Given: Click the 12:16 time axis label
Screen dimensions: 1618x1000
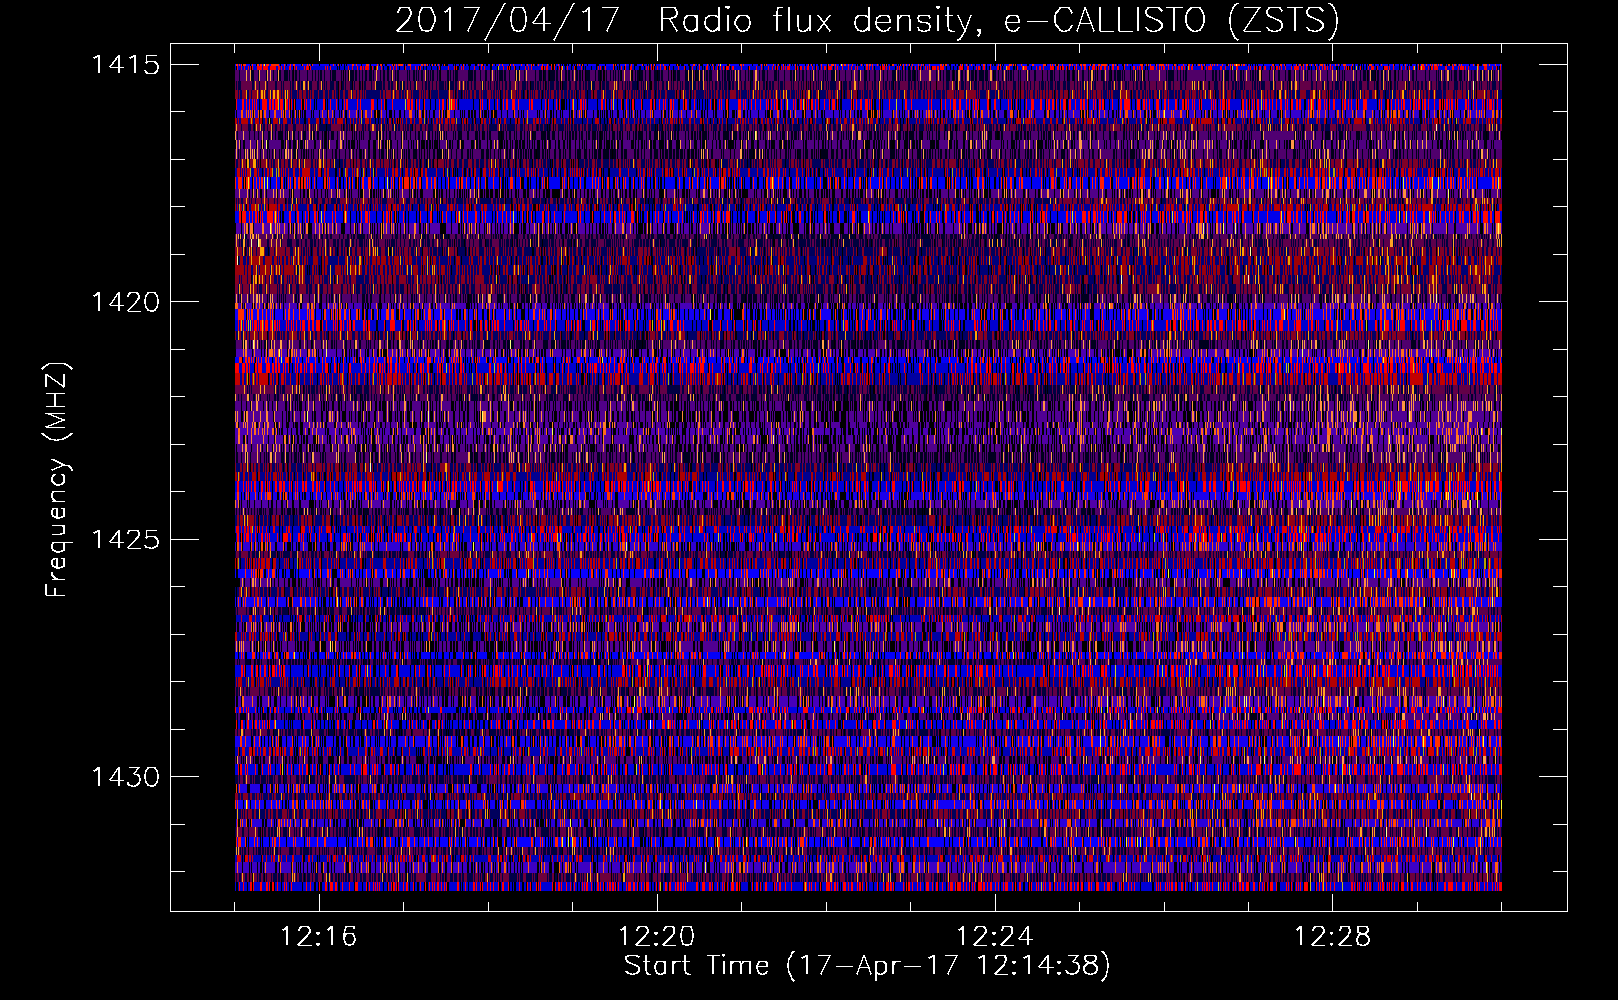Looking at the screenshot, I should pyautogui.click(x=319, y=937).
